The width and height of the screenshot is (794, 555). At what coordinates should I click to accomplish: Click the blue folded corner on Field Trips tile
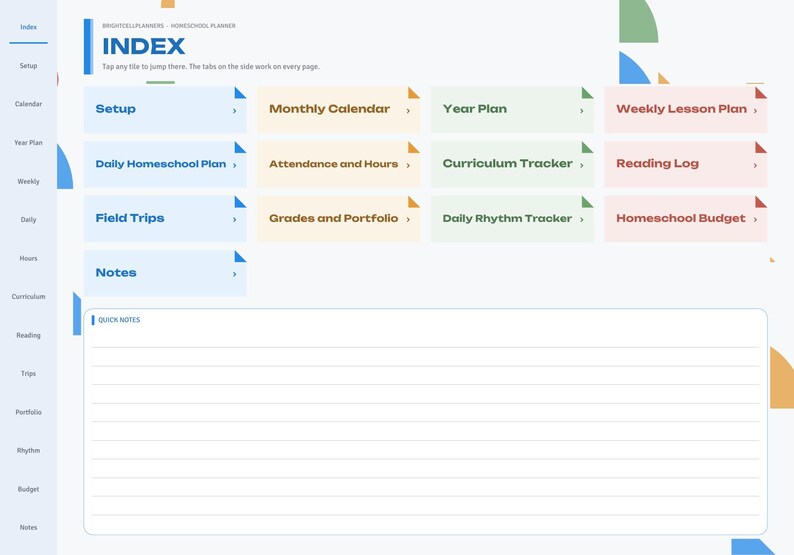click(x=241, y=202)
